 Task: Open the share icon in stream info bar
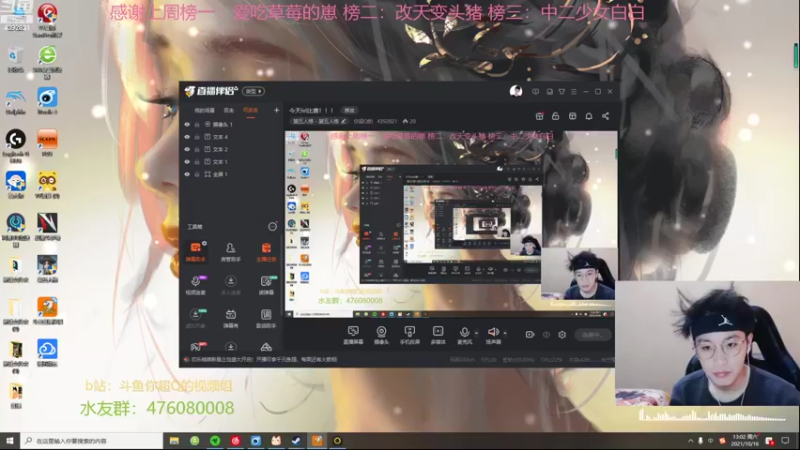click(x=606, y=116)
